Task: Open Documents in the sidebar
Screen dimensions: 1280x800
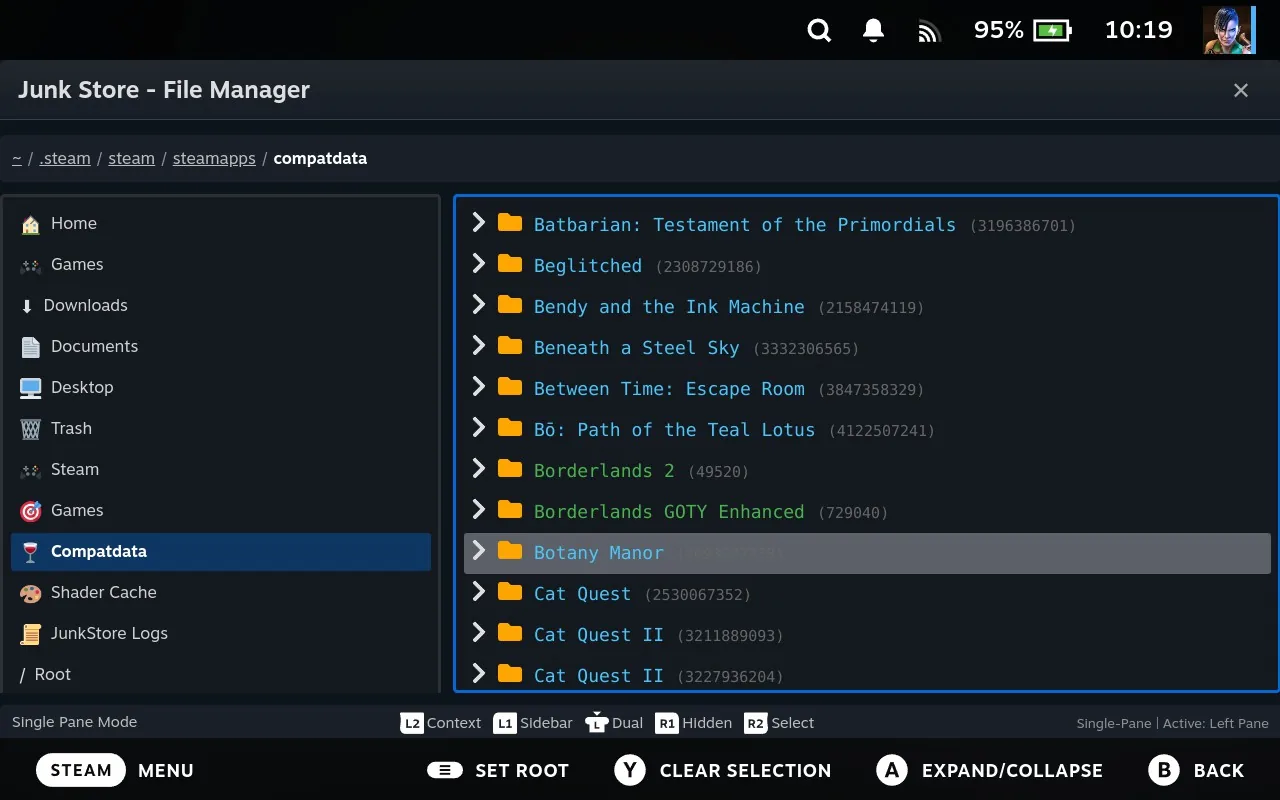Action: pos(221,347)
